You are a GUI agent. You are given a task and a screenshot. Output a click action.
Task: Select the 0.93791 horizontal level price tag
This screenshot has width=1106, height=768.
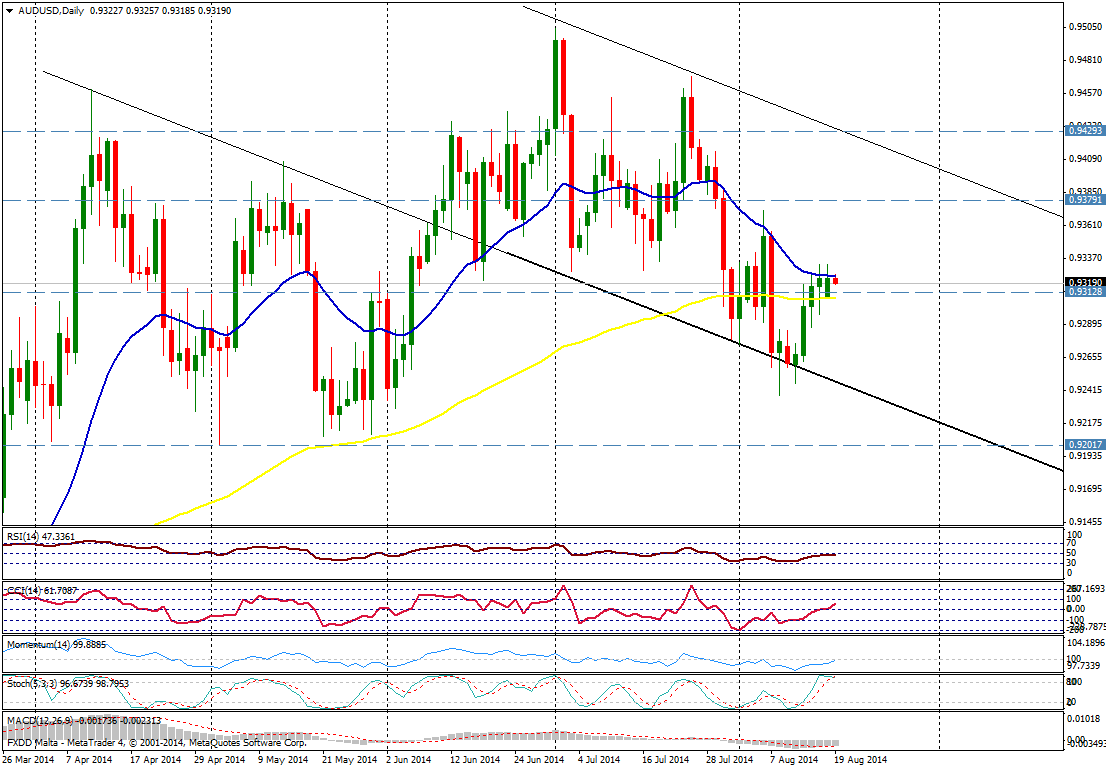click(x=1085, y=200)
